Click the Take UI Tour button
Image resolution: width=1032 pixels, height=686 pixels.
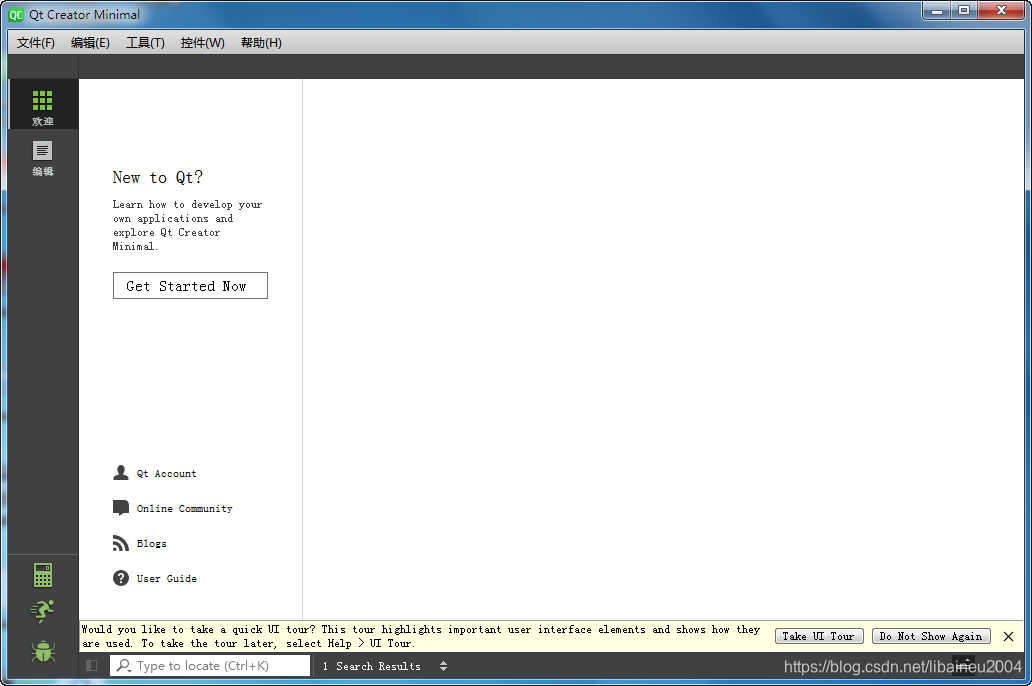[819, 636]
